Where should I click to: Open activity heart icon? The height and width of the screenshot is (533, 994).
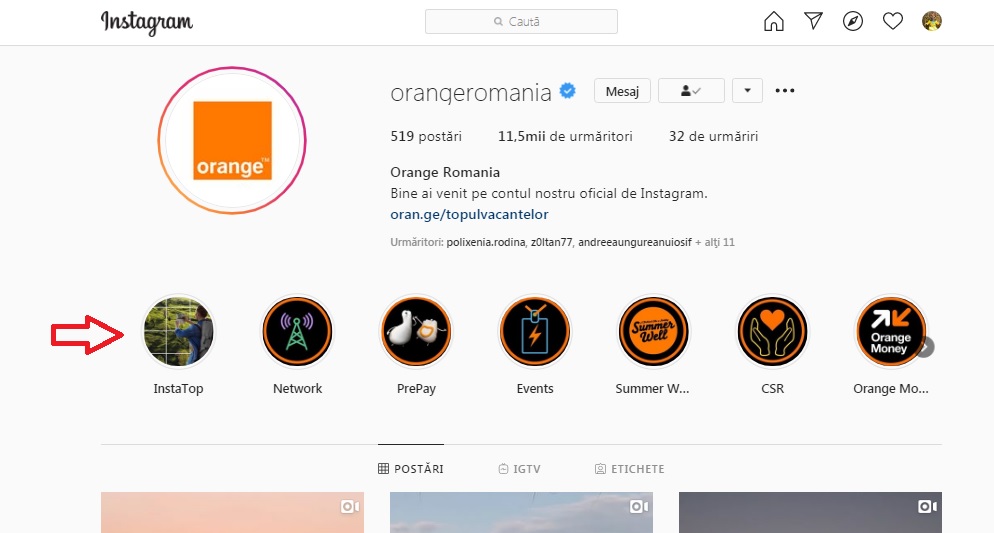tap(893, 21)
